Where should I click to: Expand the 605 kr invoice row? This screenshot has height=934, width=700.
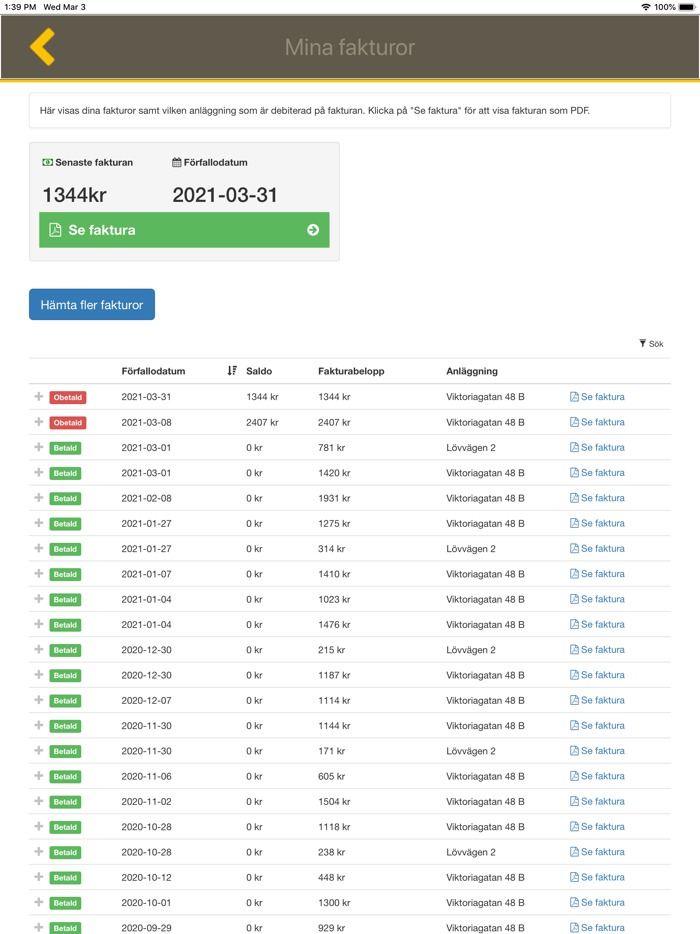point(39,776)
